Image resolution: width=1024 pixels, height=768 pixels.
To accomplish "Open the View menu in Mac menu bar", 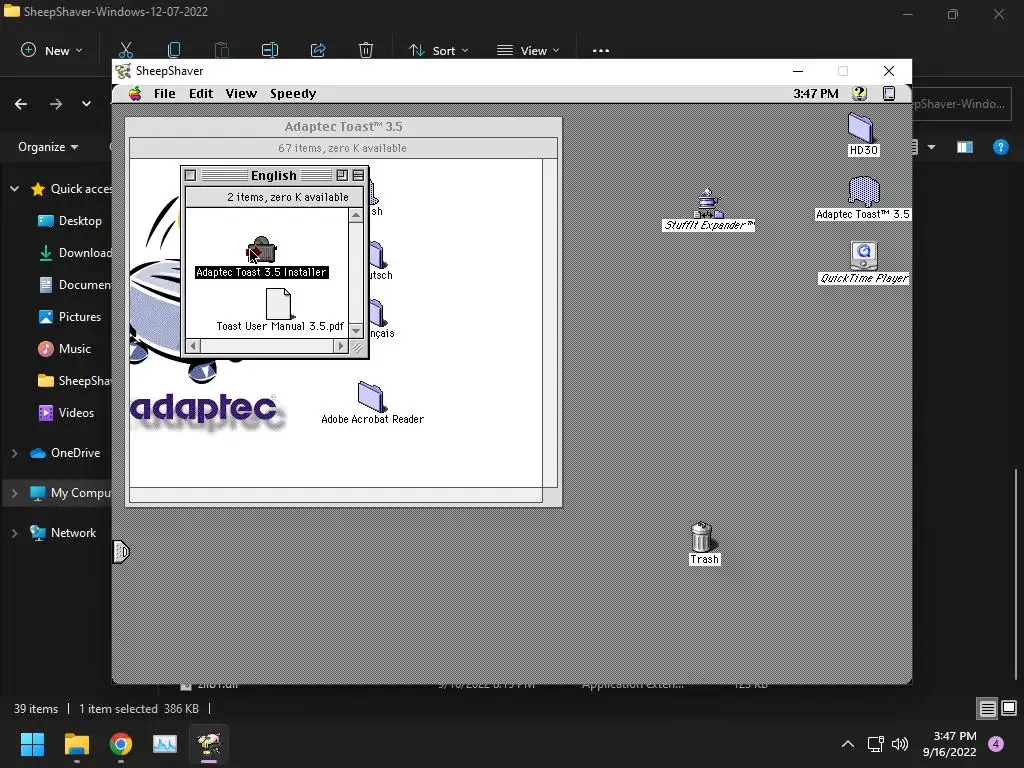I will click(241, 93).
